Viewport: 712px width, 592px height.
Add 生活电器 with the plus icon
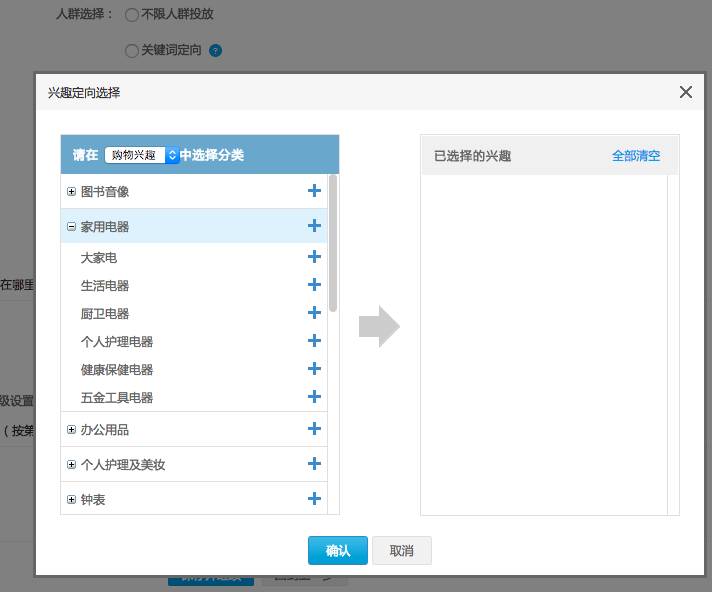click(x=314, y=285)
